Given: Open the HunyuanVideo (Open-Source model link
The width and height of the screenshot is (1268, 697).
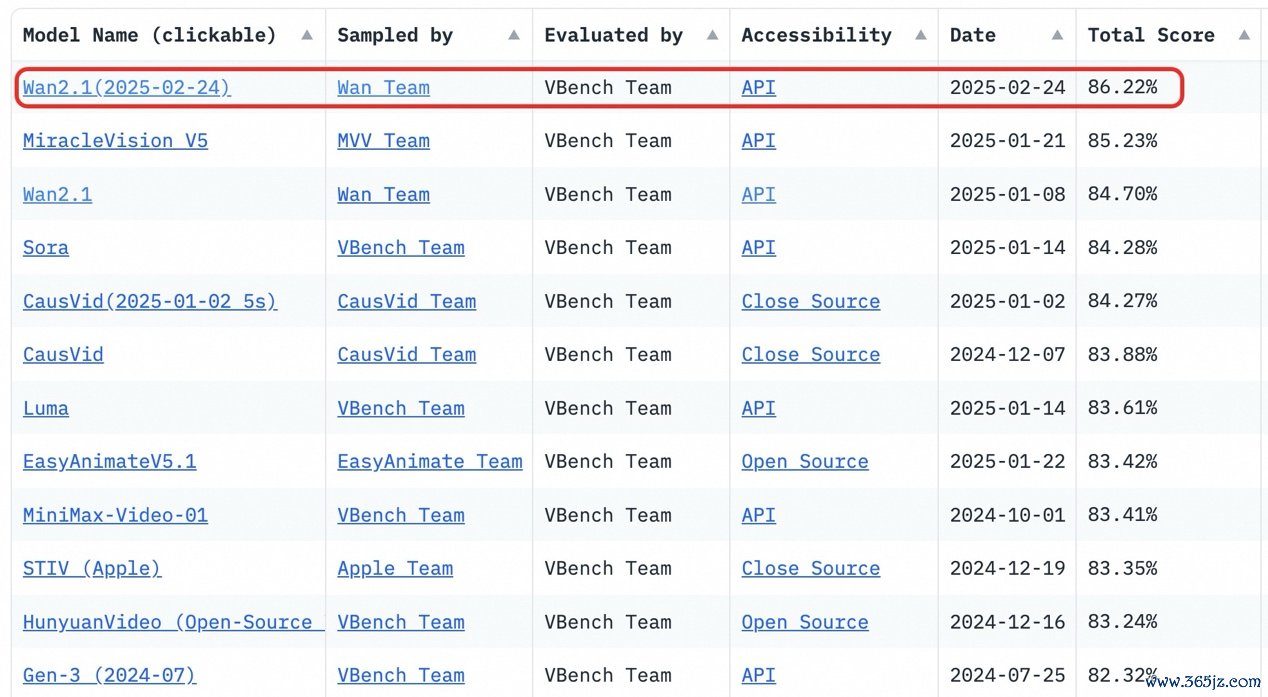Looking at the screenshot, I should click(173, 622).
